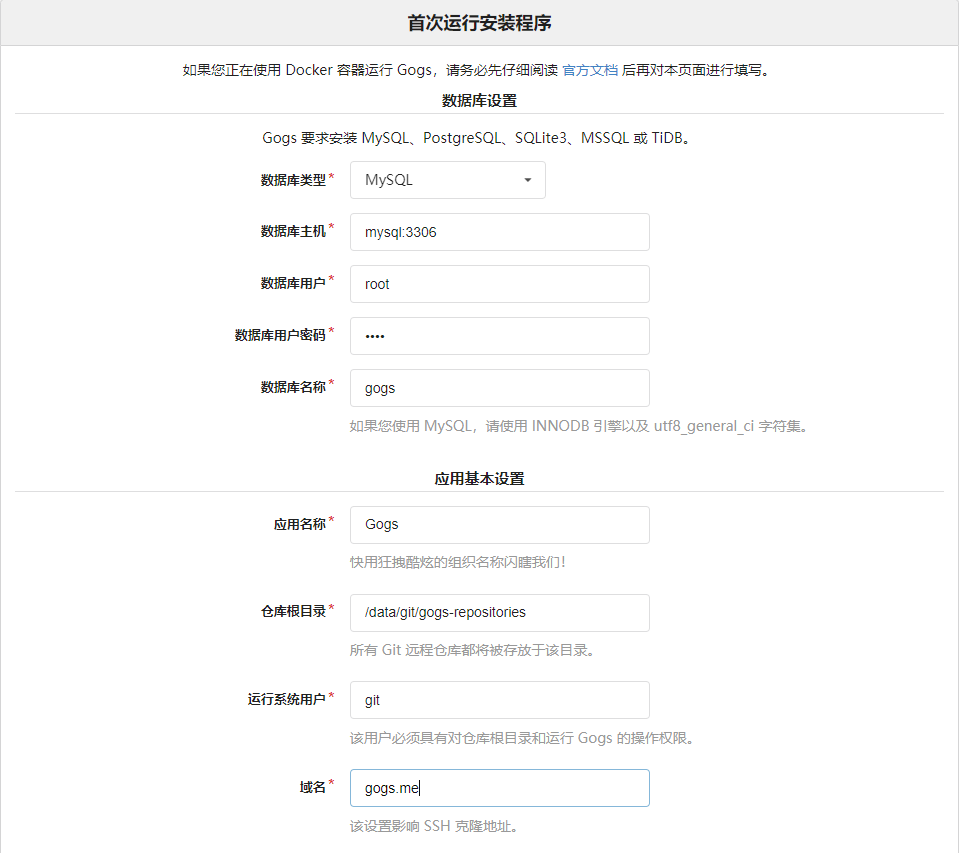The height and width of the screenshot is (853, 959).
Task: Click the 数据库名称 field containing gogs
Action: [x=499, y=388]
